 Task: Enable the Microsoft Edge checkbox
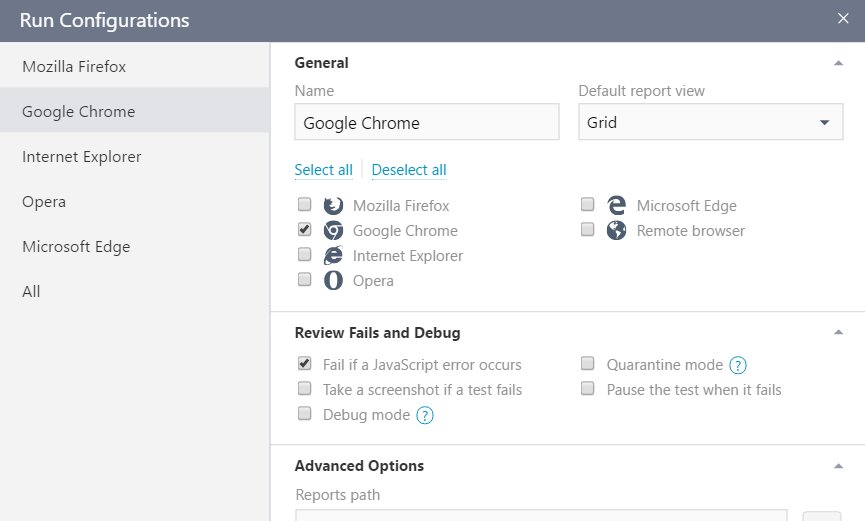(x=588, y=205)
